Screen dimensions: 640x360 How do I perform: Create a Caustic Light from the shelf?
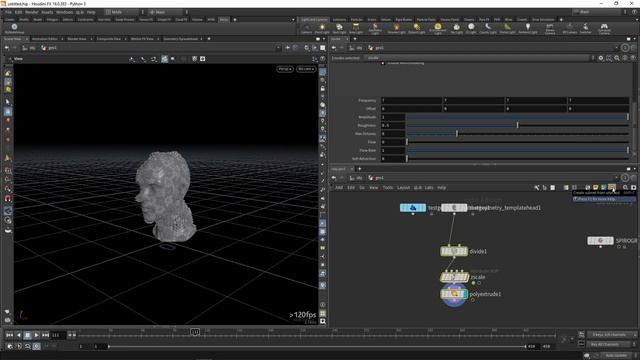click(488, 29)
